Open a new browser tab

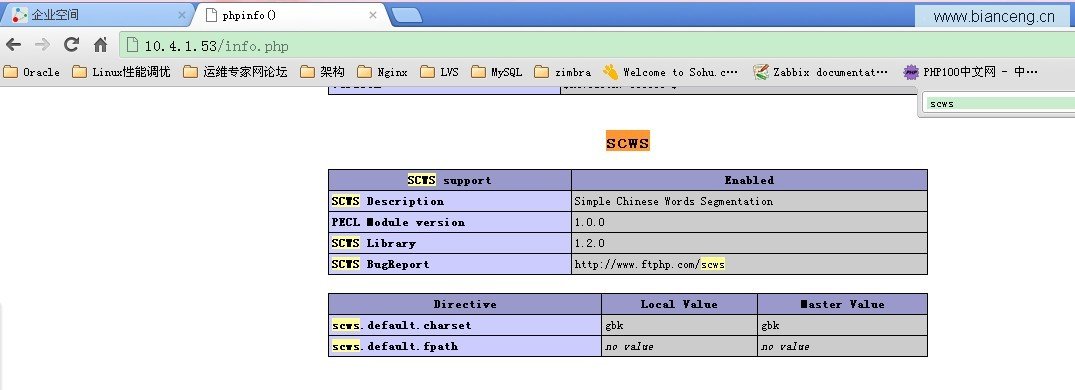tap(407, 16)
